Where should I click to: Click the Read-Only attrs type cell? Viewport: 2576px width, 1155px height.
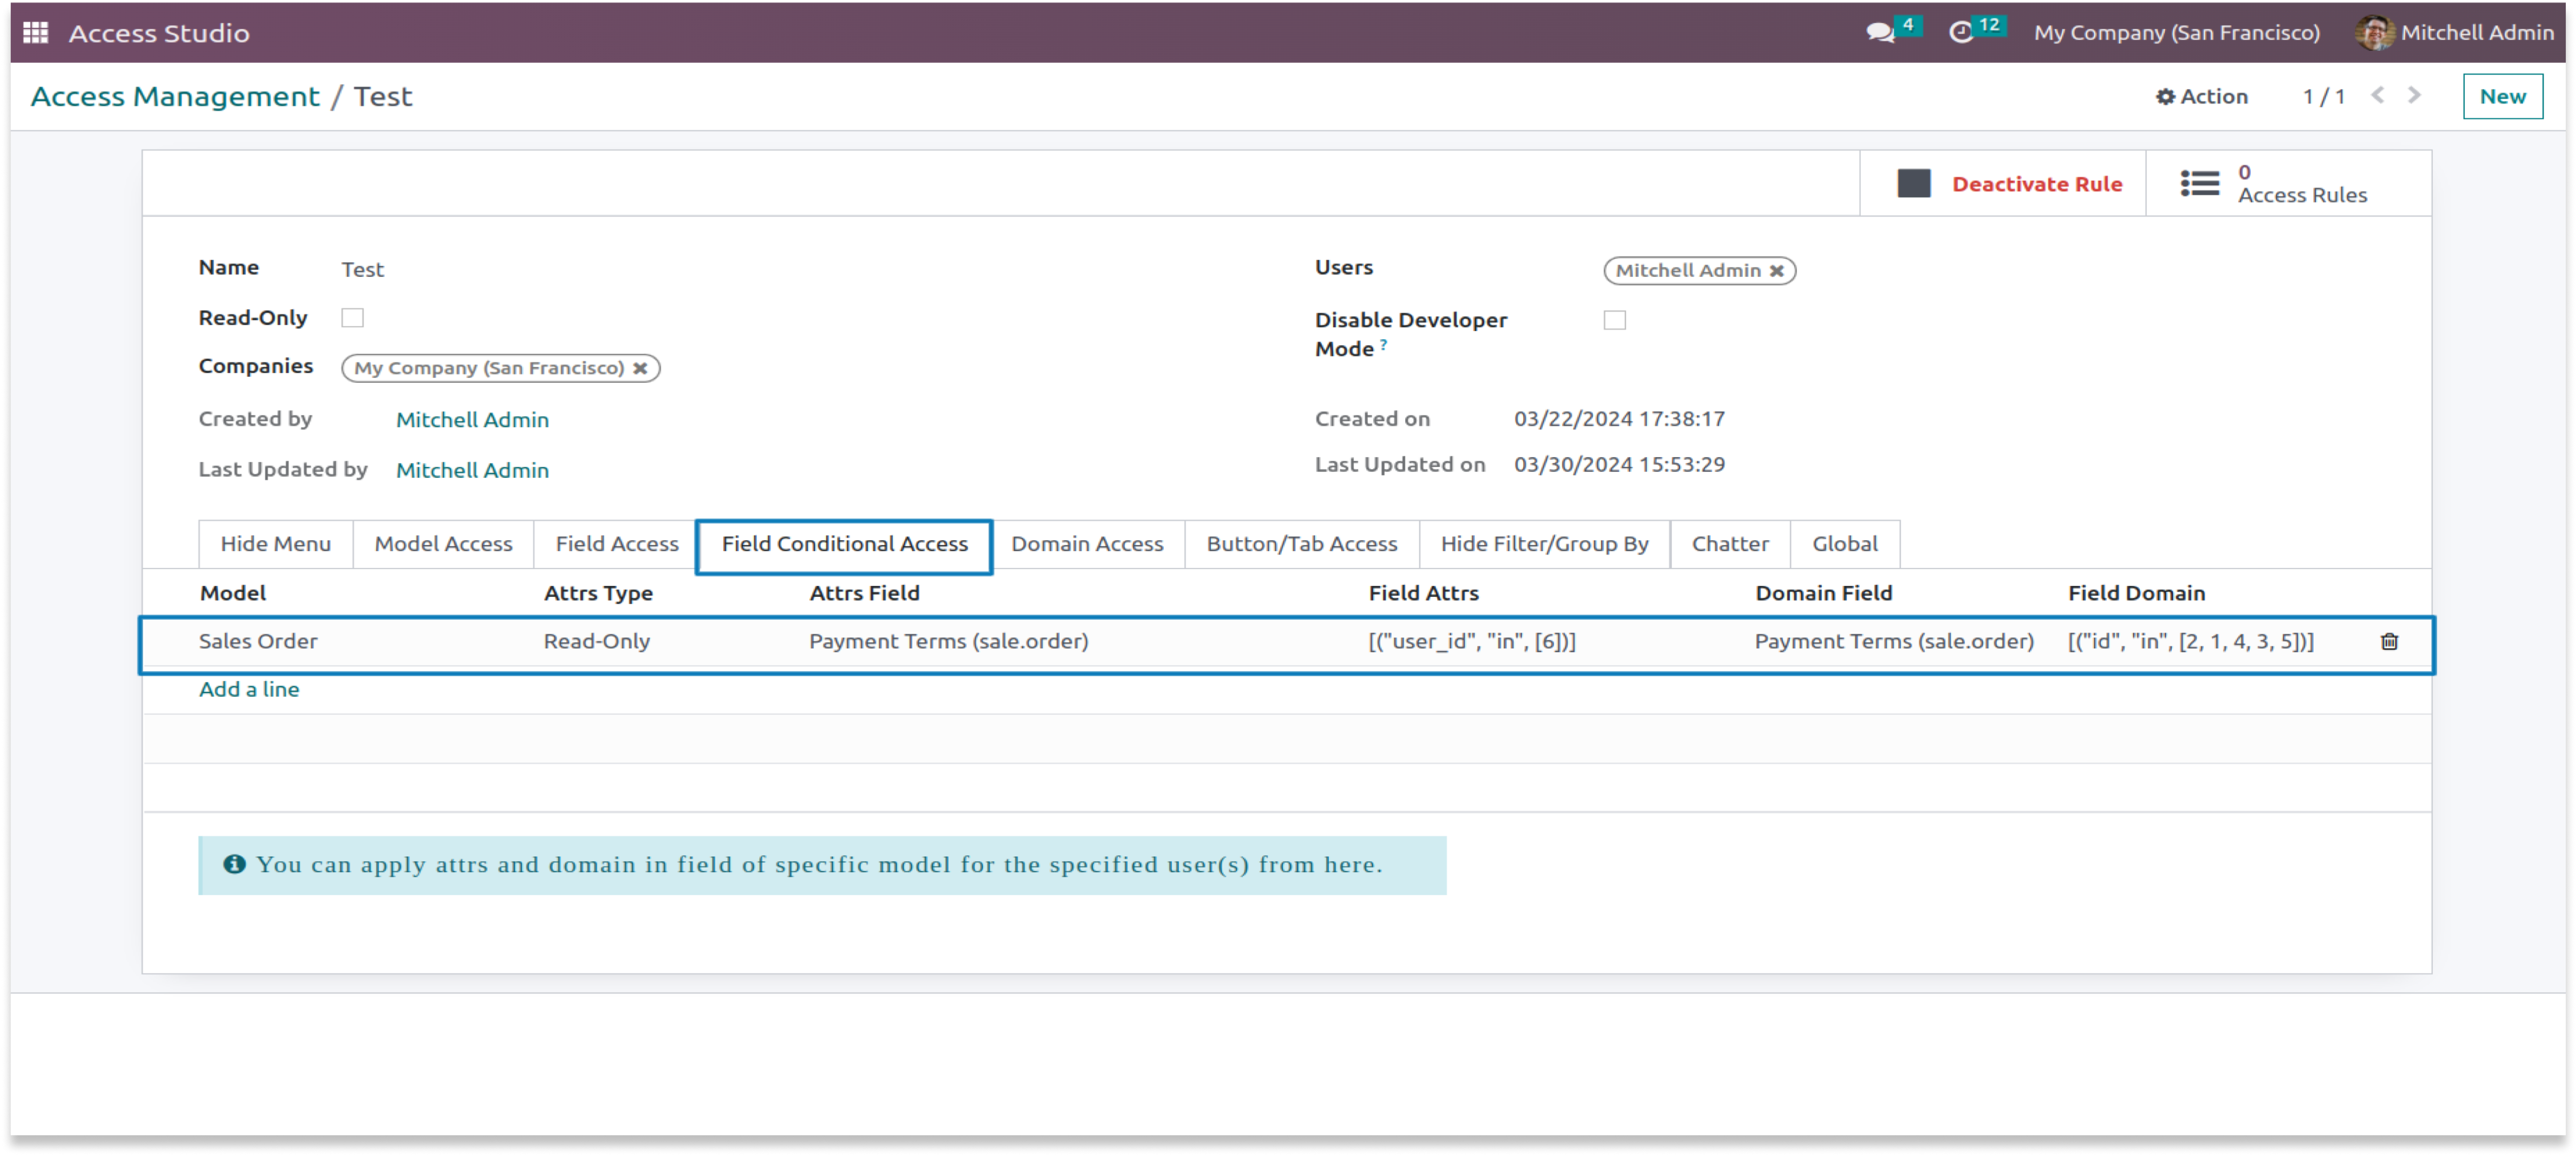click(x=597, y=642)
